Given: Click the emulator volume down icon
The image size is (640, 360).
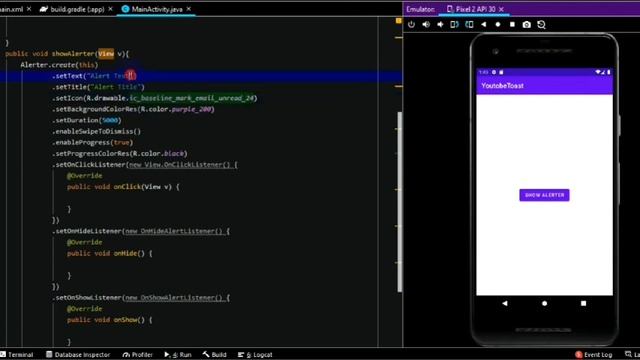Looking at the screenshot, I should 440,24.
